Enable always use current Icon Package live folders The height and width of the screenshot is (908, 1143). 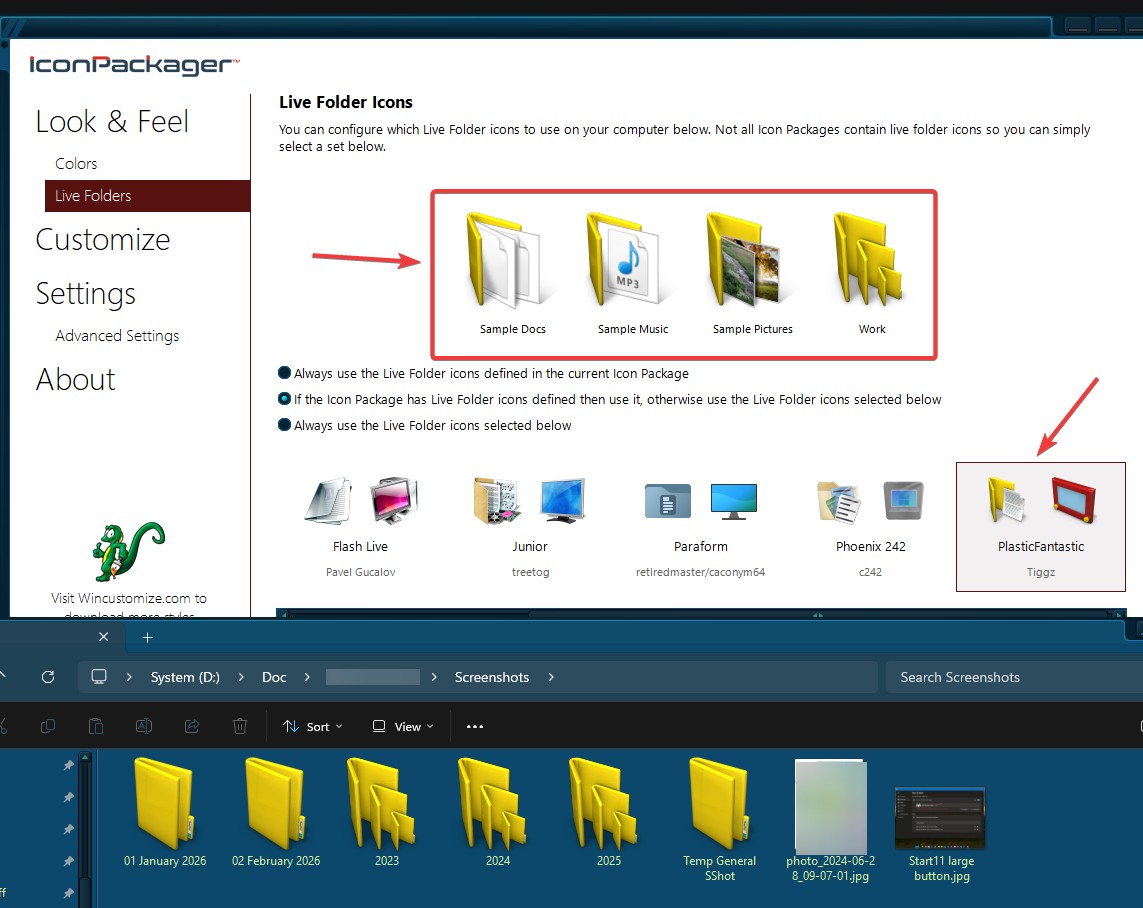(285, 373)
